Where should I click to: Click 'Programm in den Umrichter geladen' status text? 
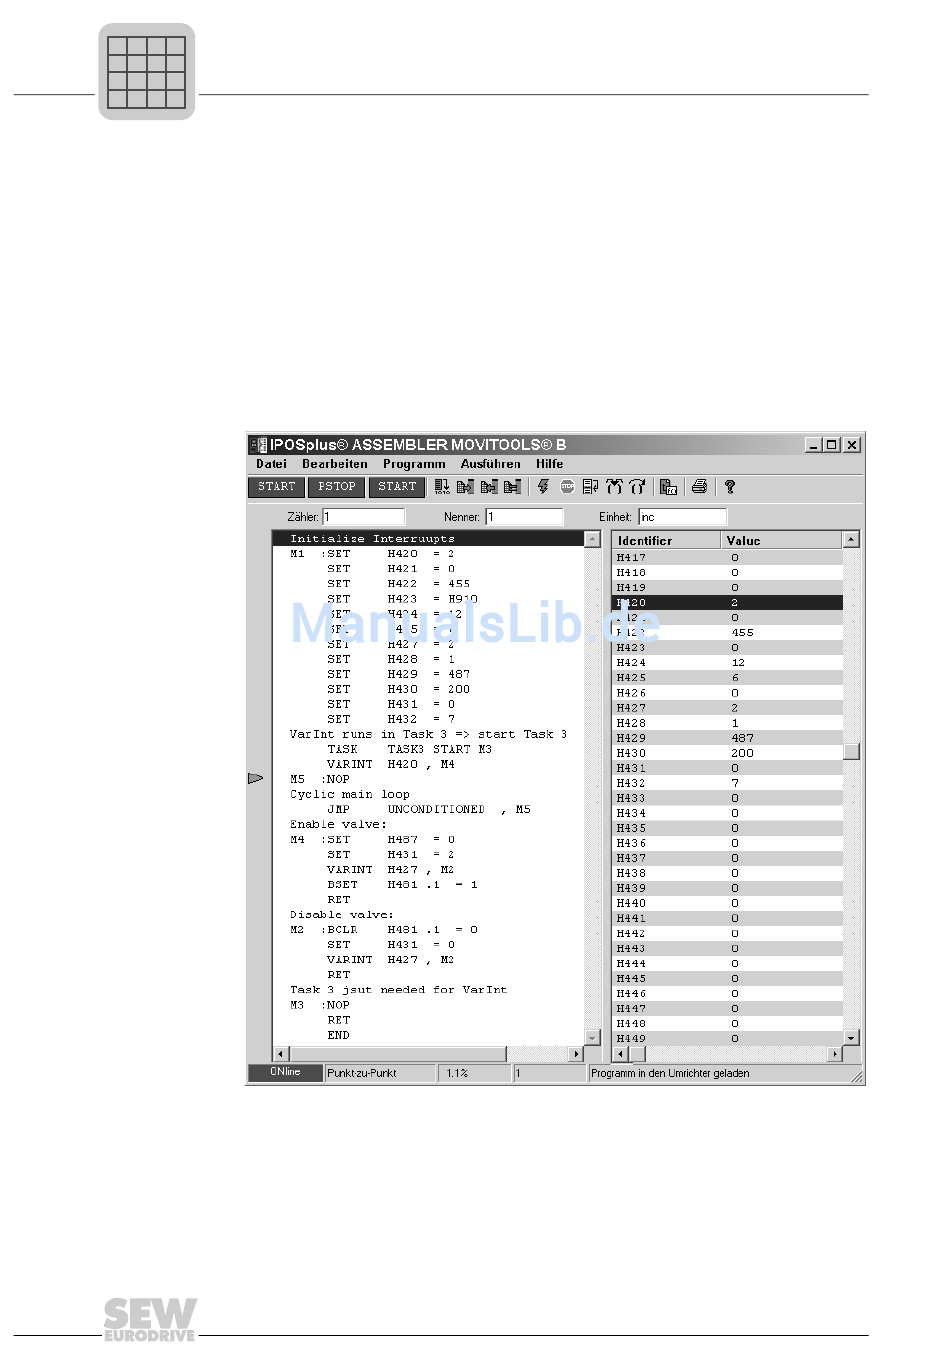[x=670, y=1073]
